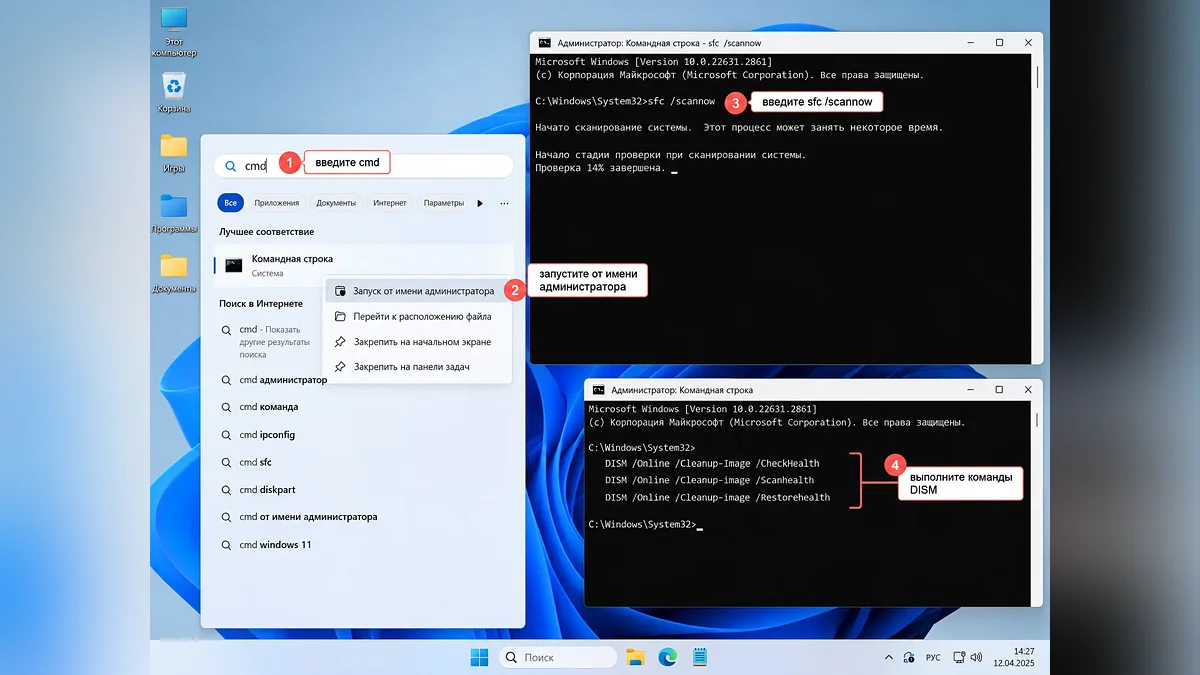The image size is (1200, 675).
Task: Open the three-dots search options menu
Action: 504,203
